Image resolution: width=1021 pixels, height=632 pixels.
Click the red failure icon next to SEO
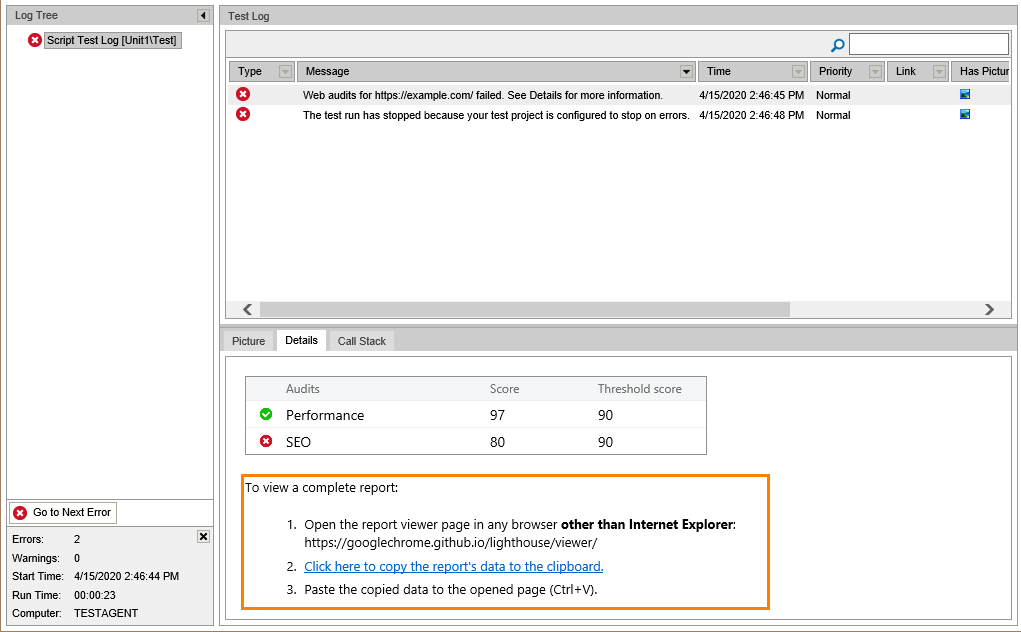click(x=265, y=441)
